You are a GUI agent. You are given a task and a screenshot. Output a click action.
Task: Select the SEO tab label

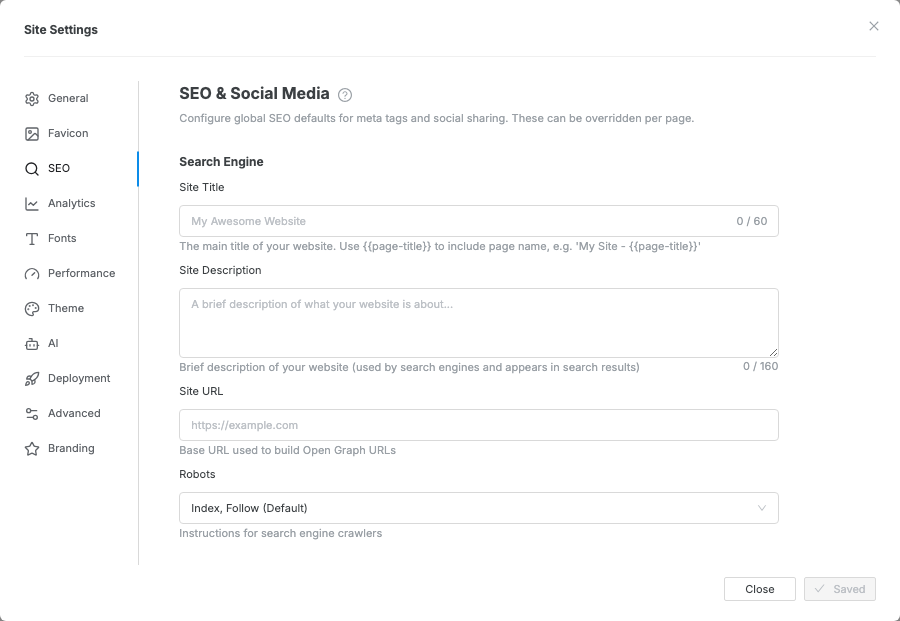(59, 168)
